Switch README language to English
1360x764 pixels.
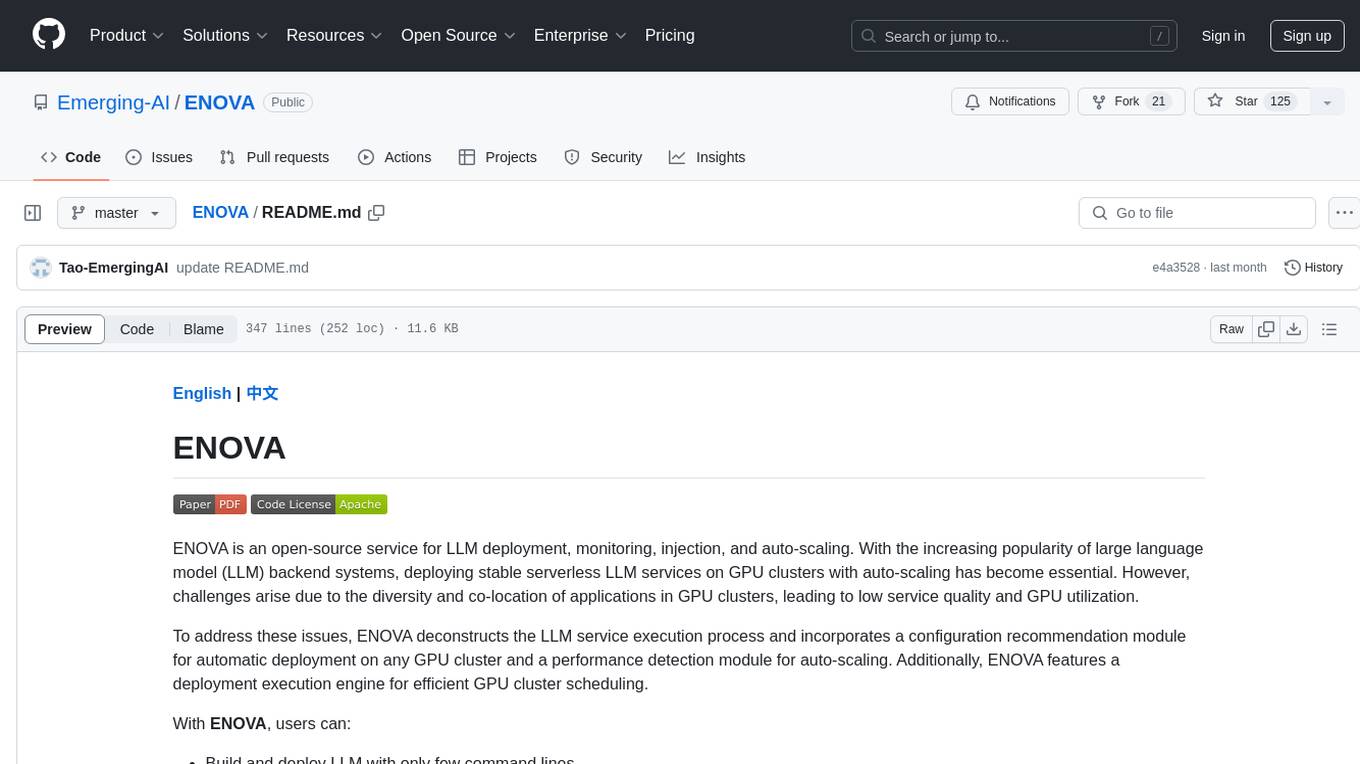[202, 393]
